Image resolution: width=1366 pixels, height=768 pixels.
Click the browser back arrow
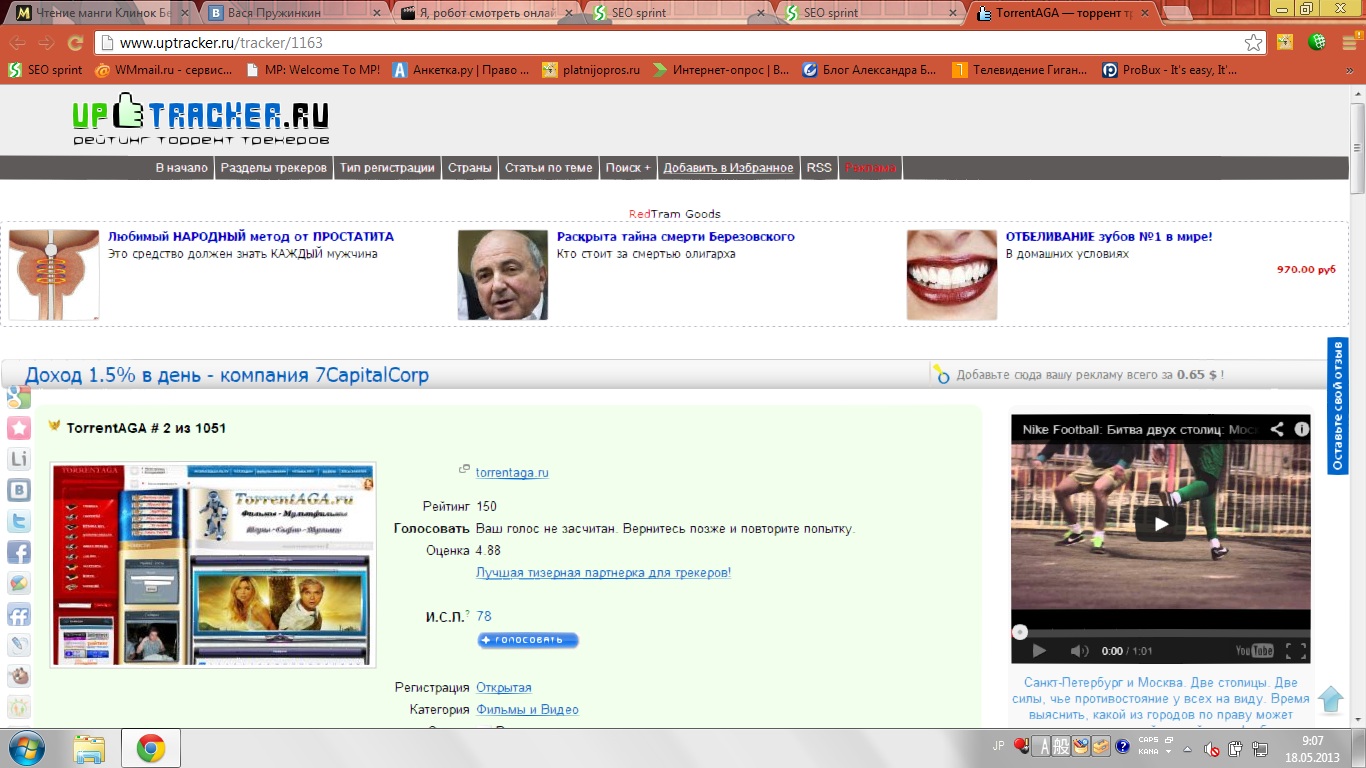pos(17,43)
